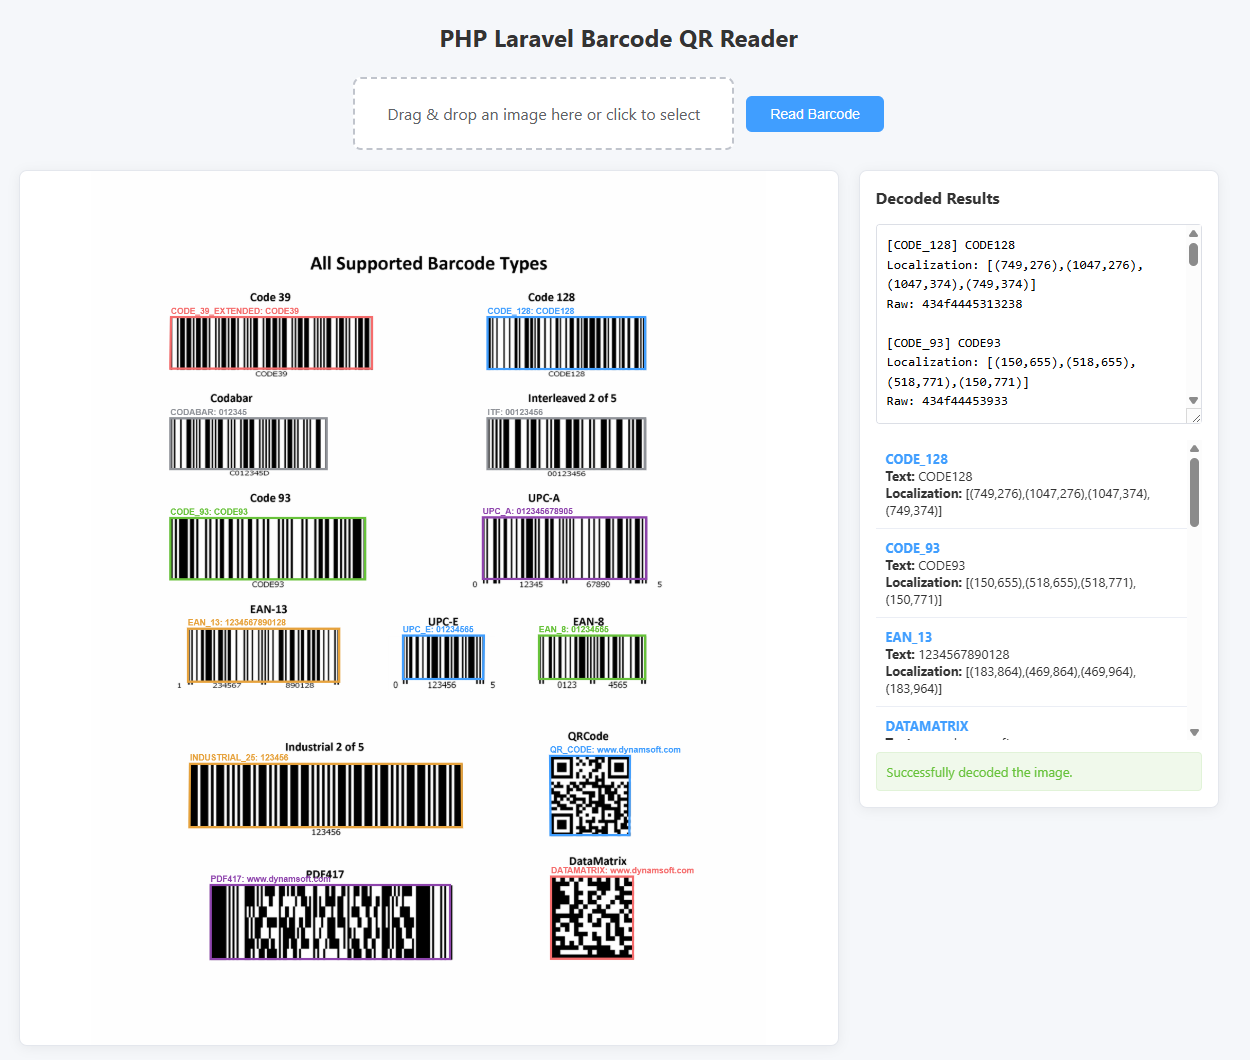Click the results list scrollbar down arrow

[x=1194, y=733]
